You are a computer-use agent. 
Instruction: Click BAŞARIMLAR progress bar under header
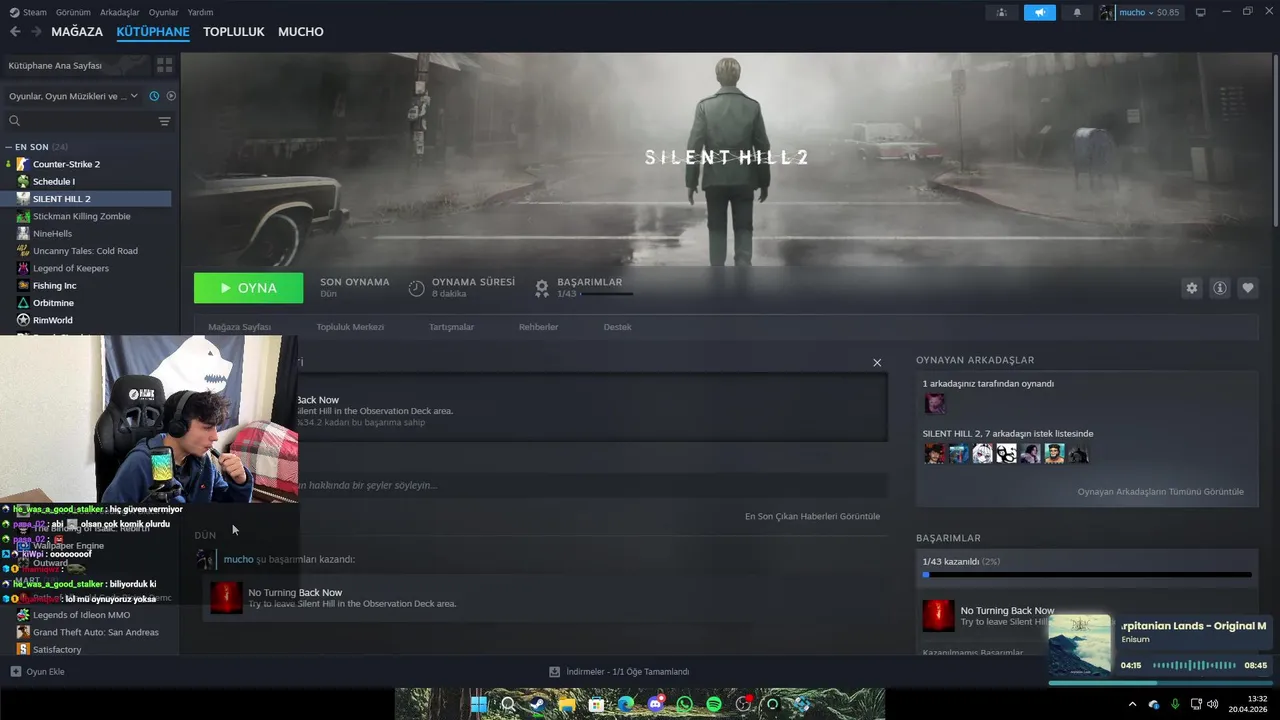tap(607, 294)
